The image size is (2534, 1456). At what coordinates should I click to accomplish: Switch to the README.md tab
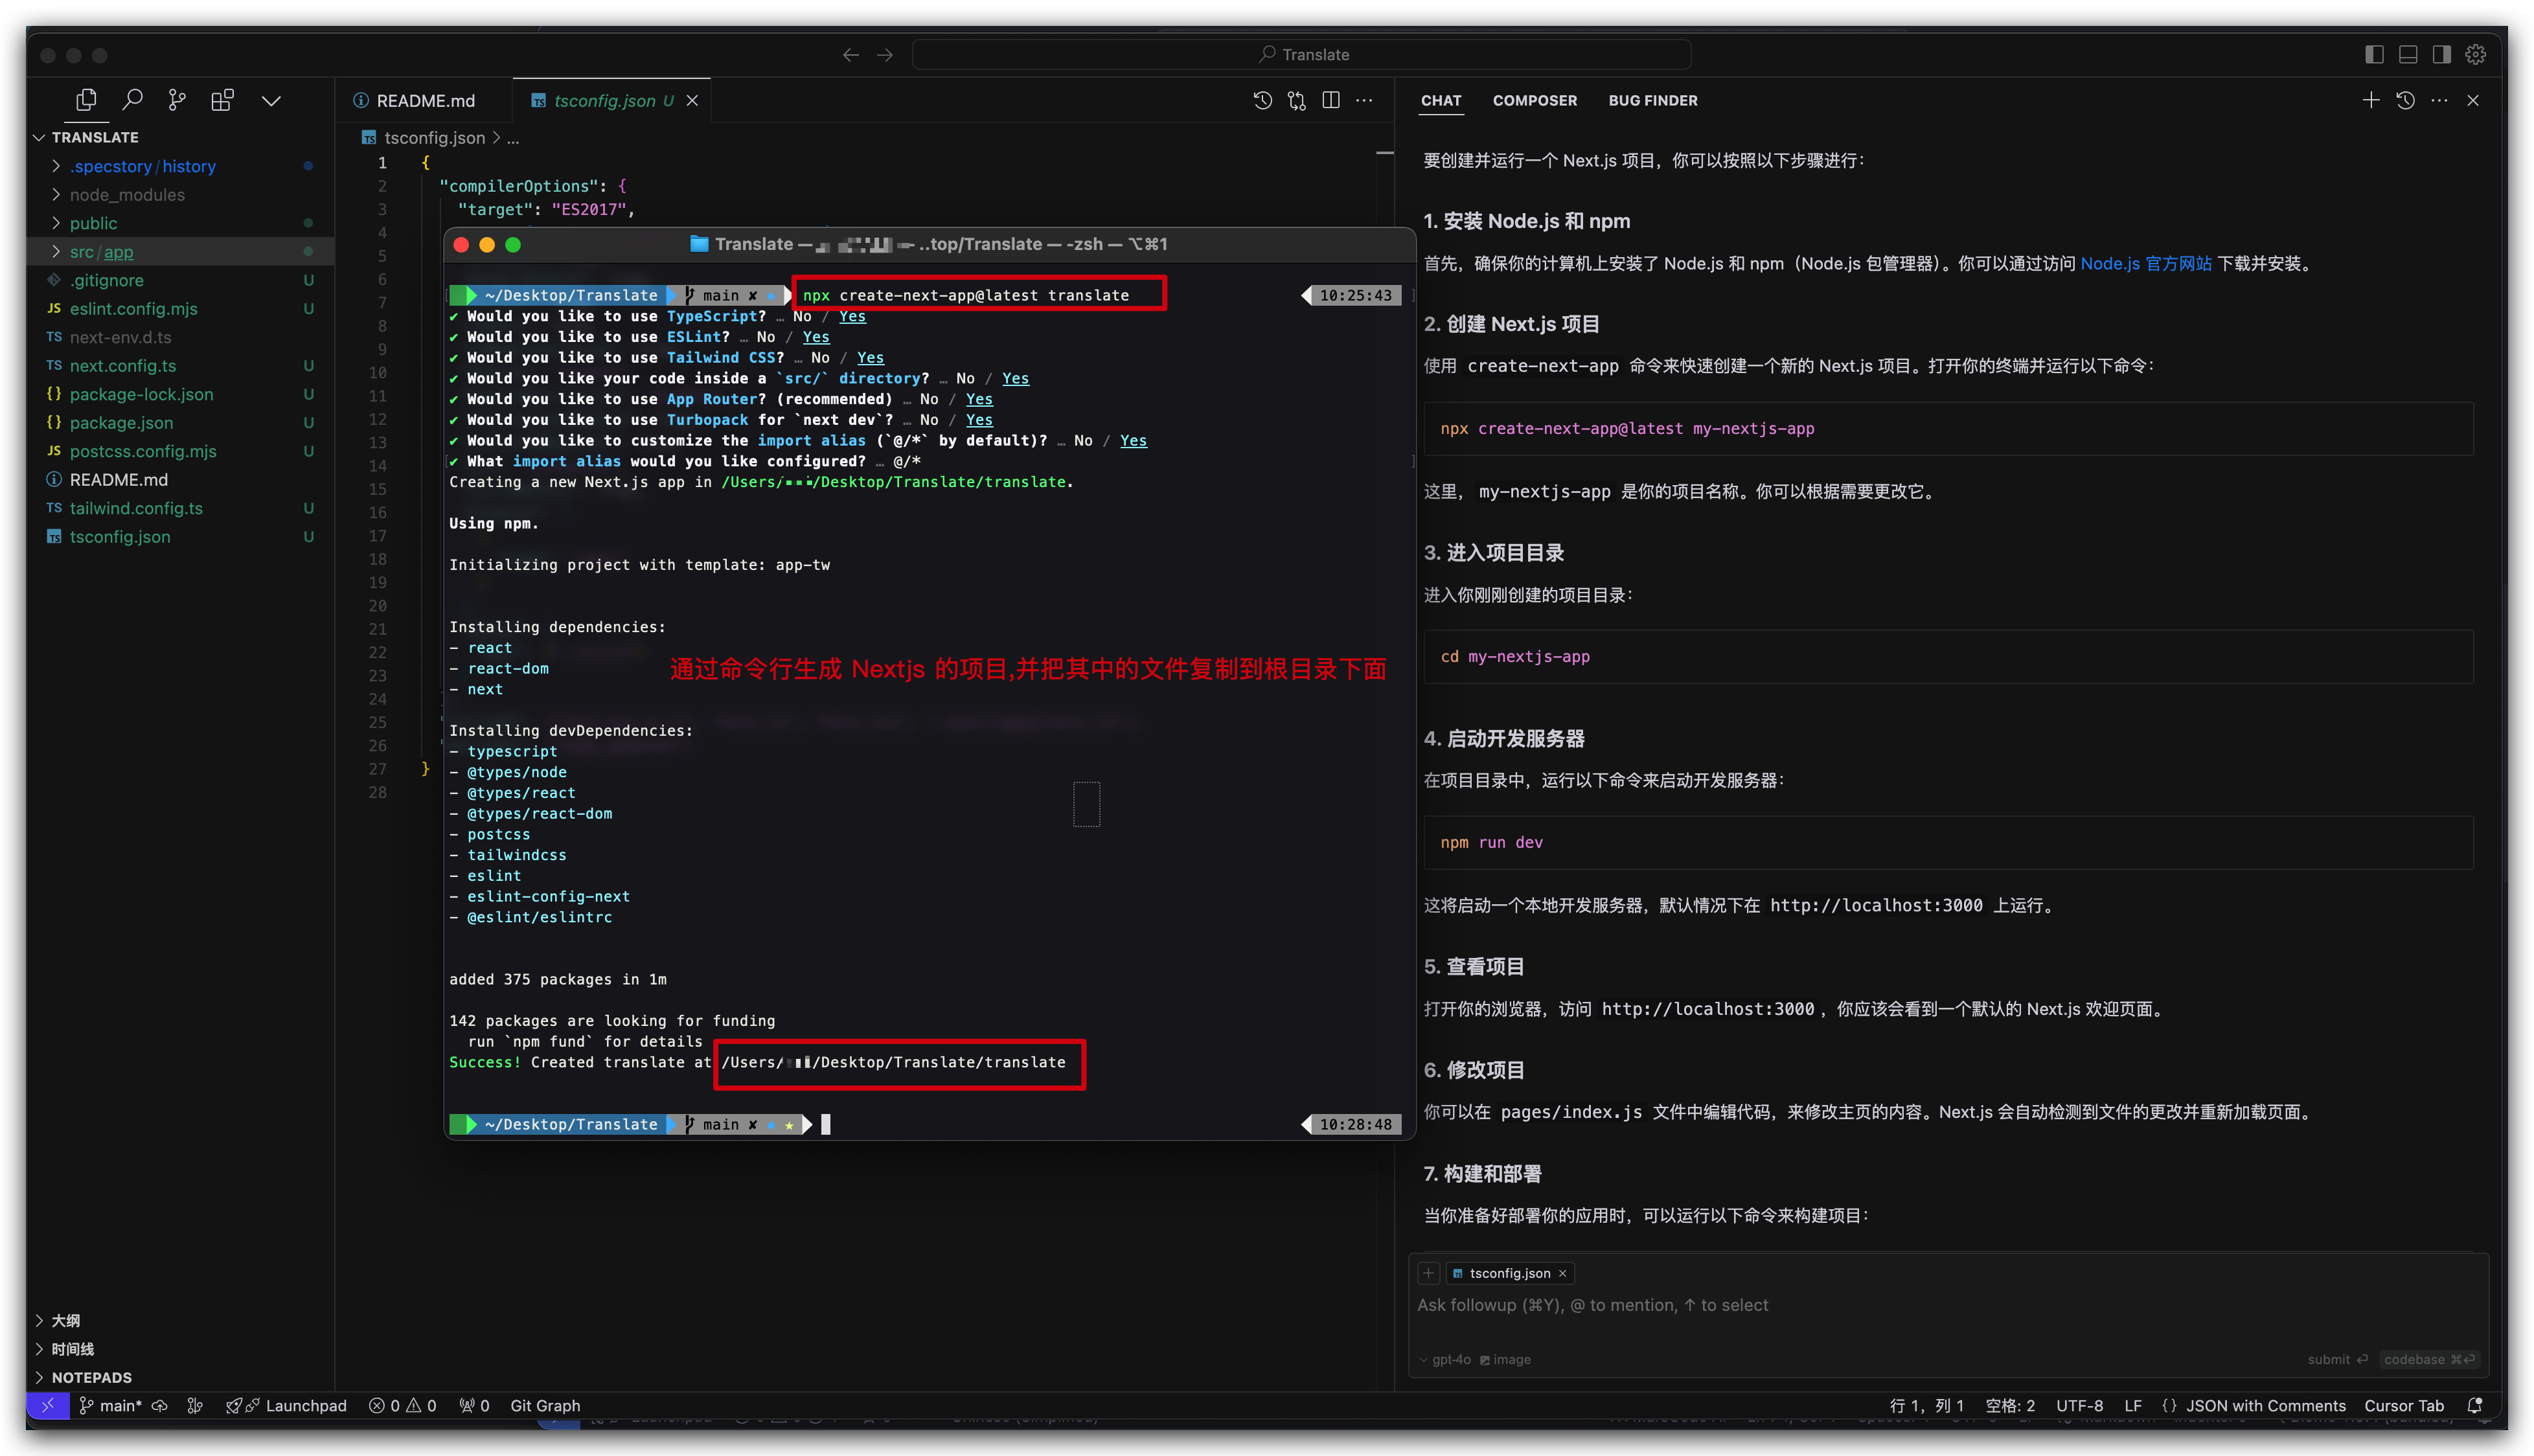pos(424,100)
